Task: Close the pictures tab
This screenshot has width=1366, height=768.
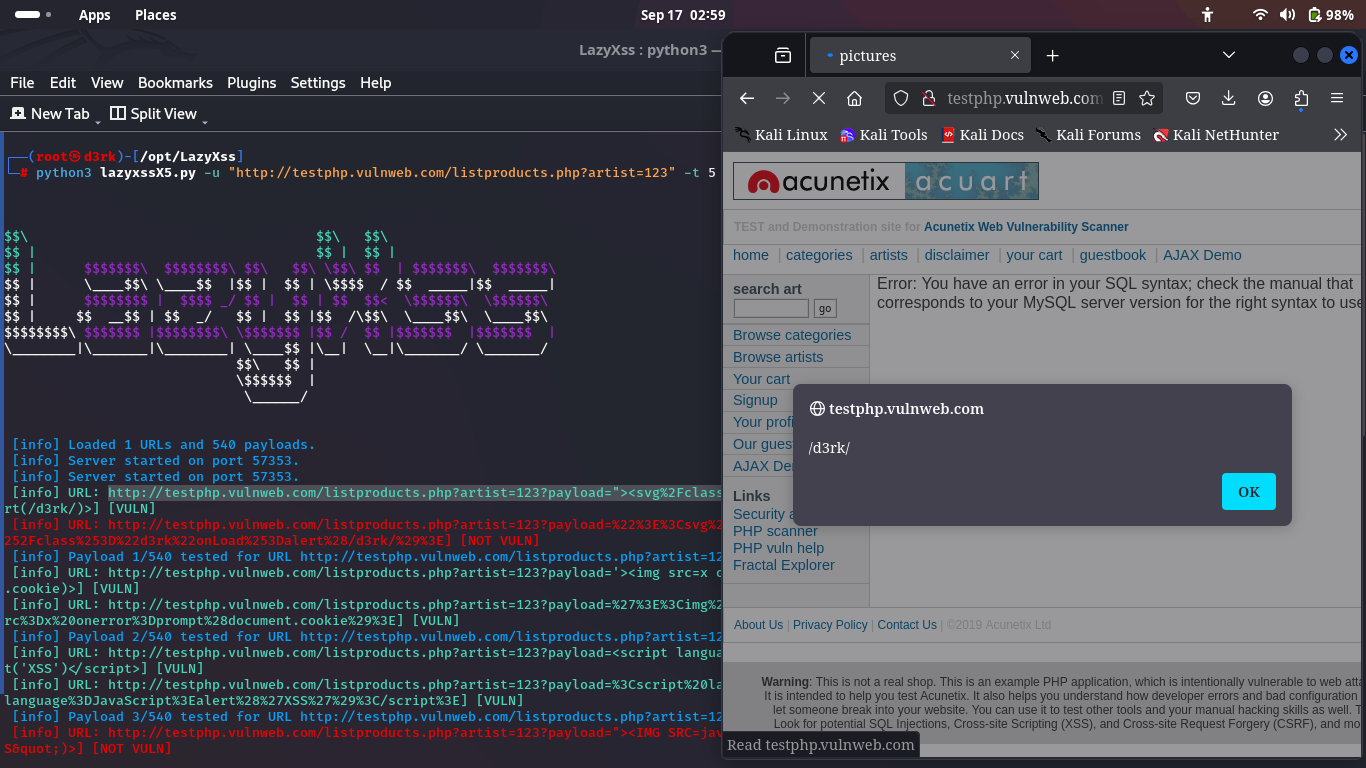Action: point(1015,56)
